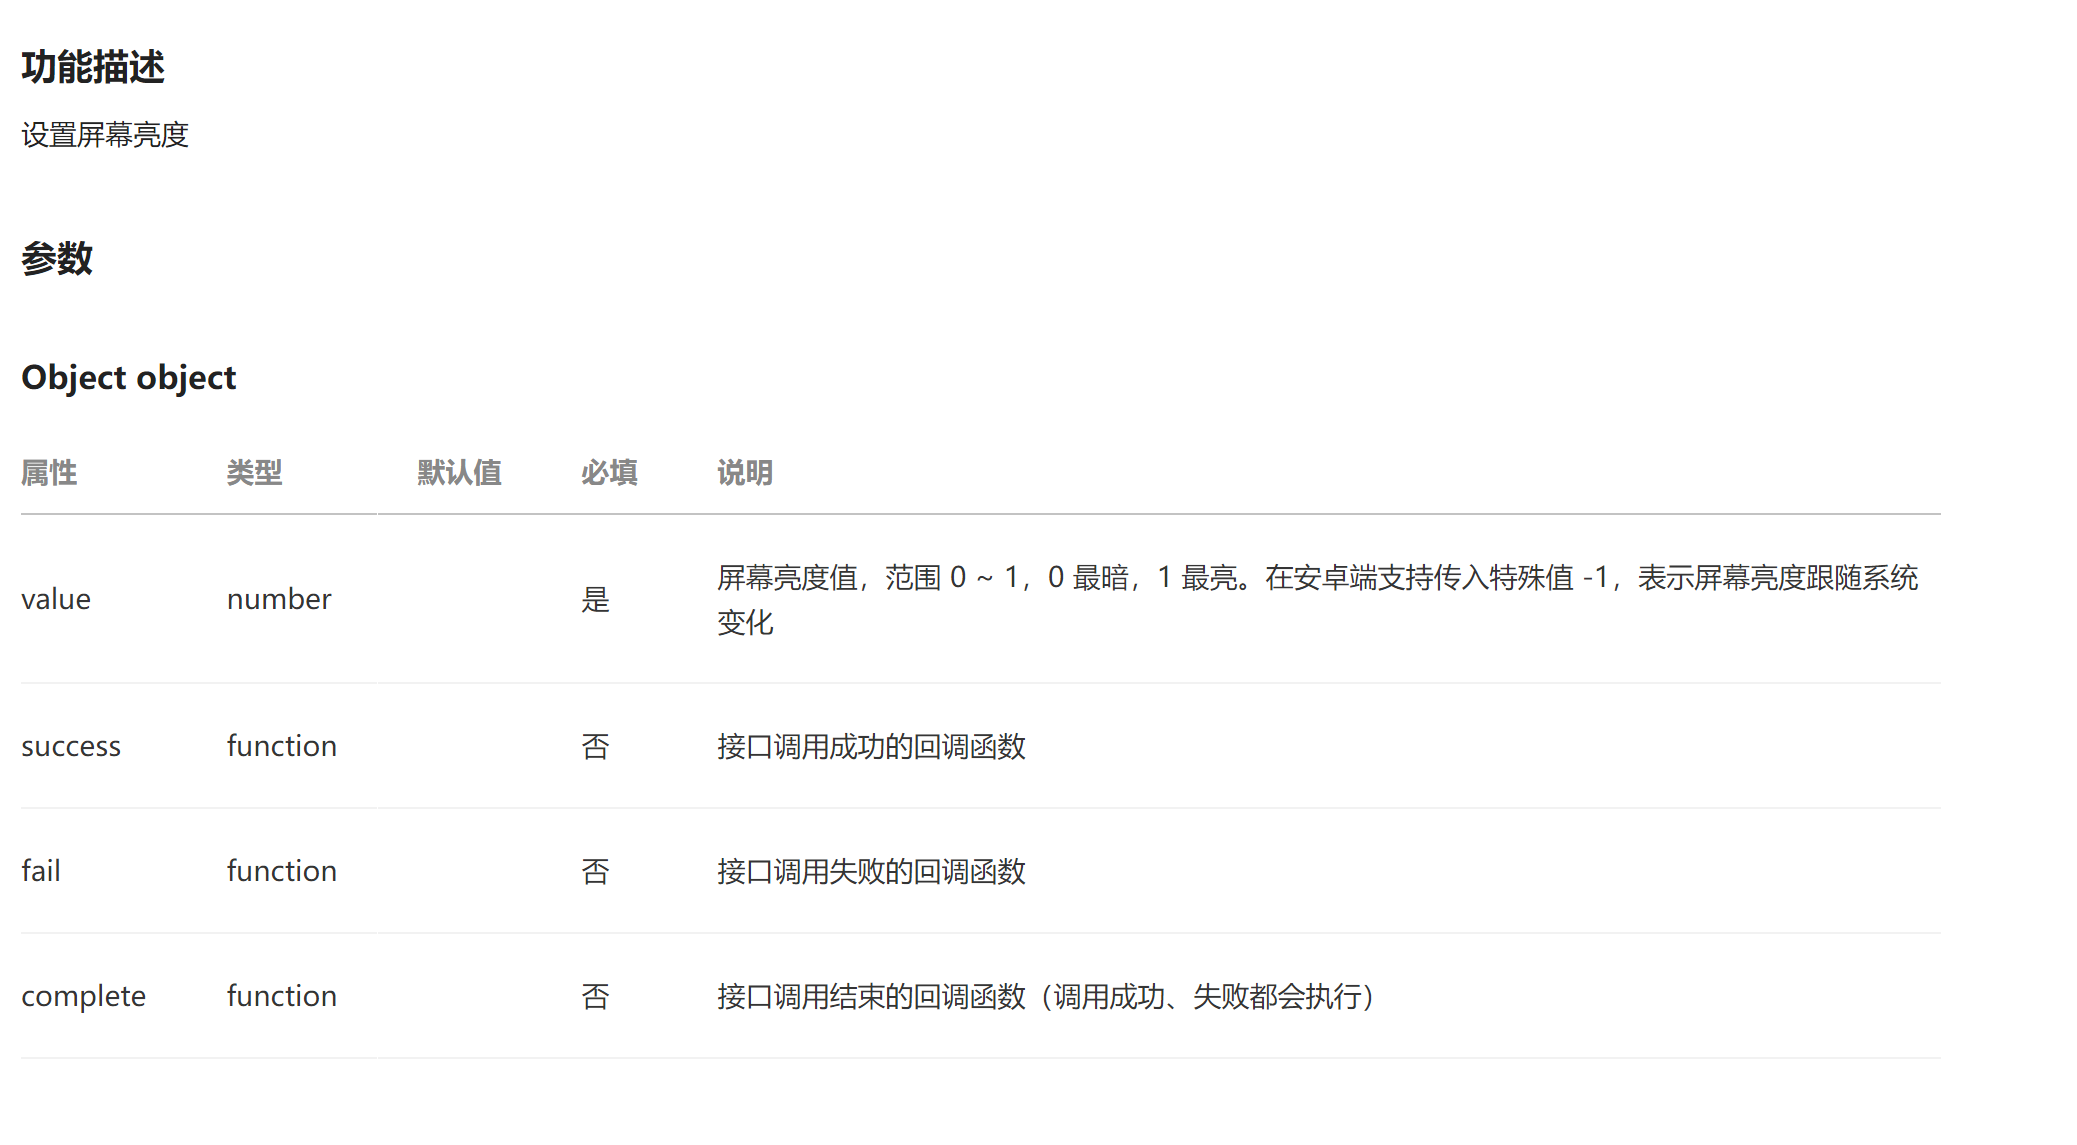Click the 类型 column header
This screenshot has width=2077, height=1145.
[x=255, y=472]
